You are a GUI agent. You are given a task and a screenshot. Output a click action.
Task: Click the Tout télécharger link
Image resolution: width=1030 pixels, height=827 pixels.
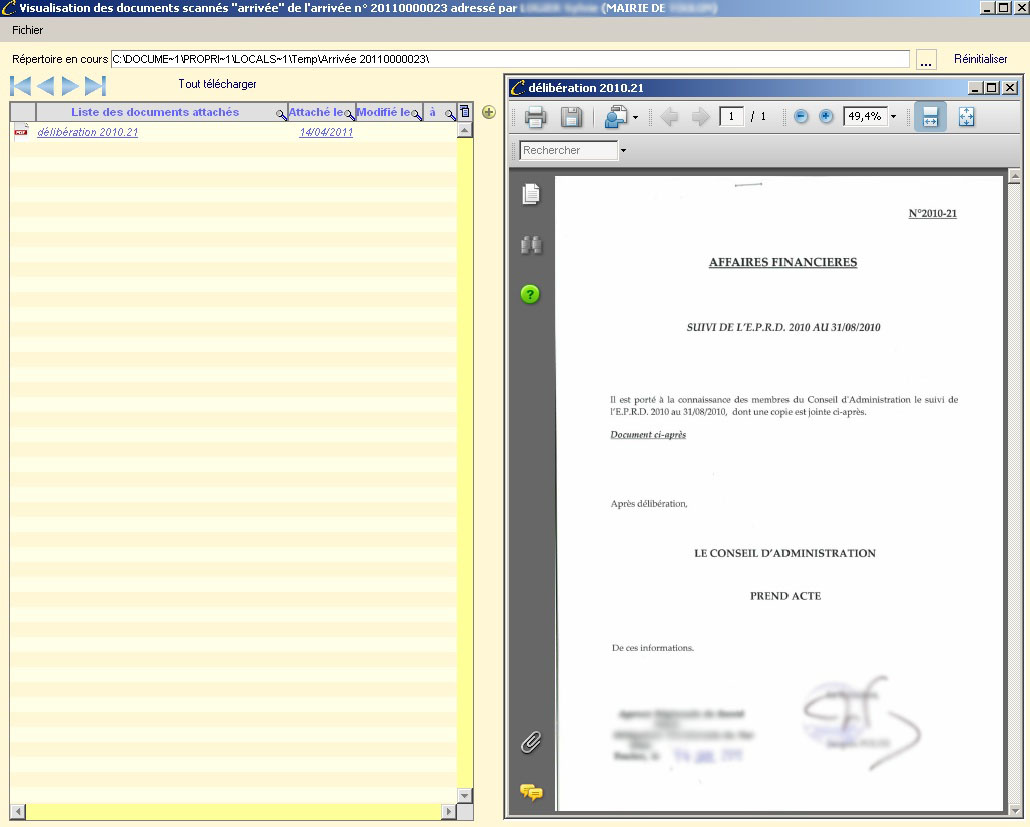coord(217,84)
